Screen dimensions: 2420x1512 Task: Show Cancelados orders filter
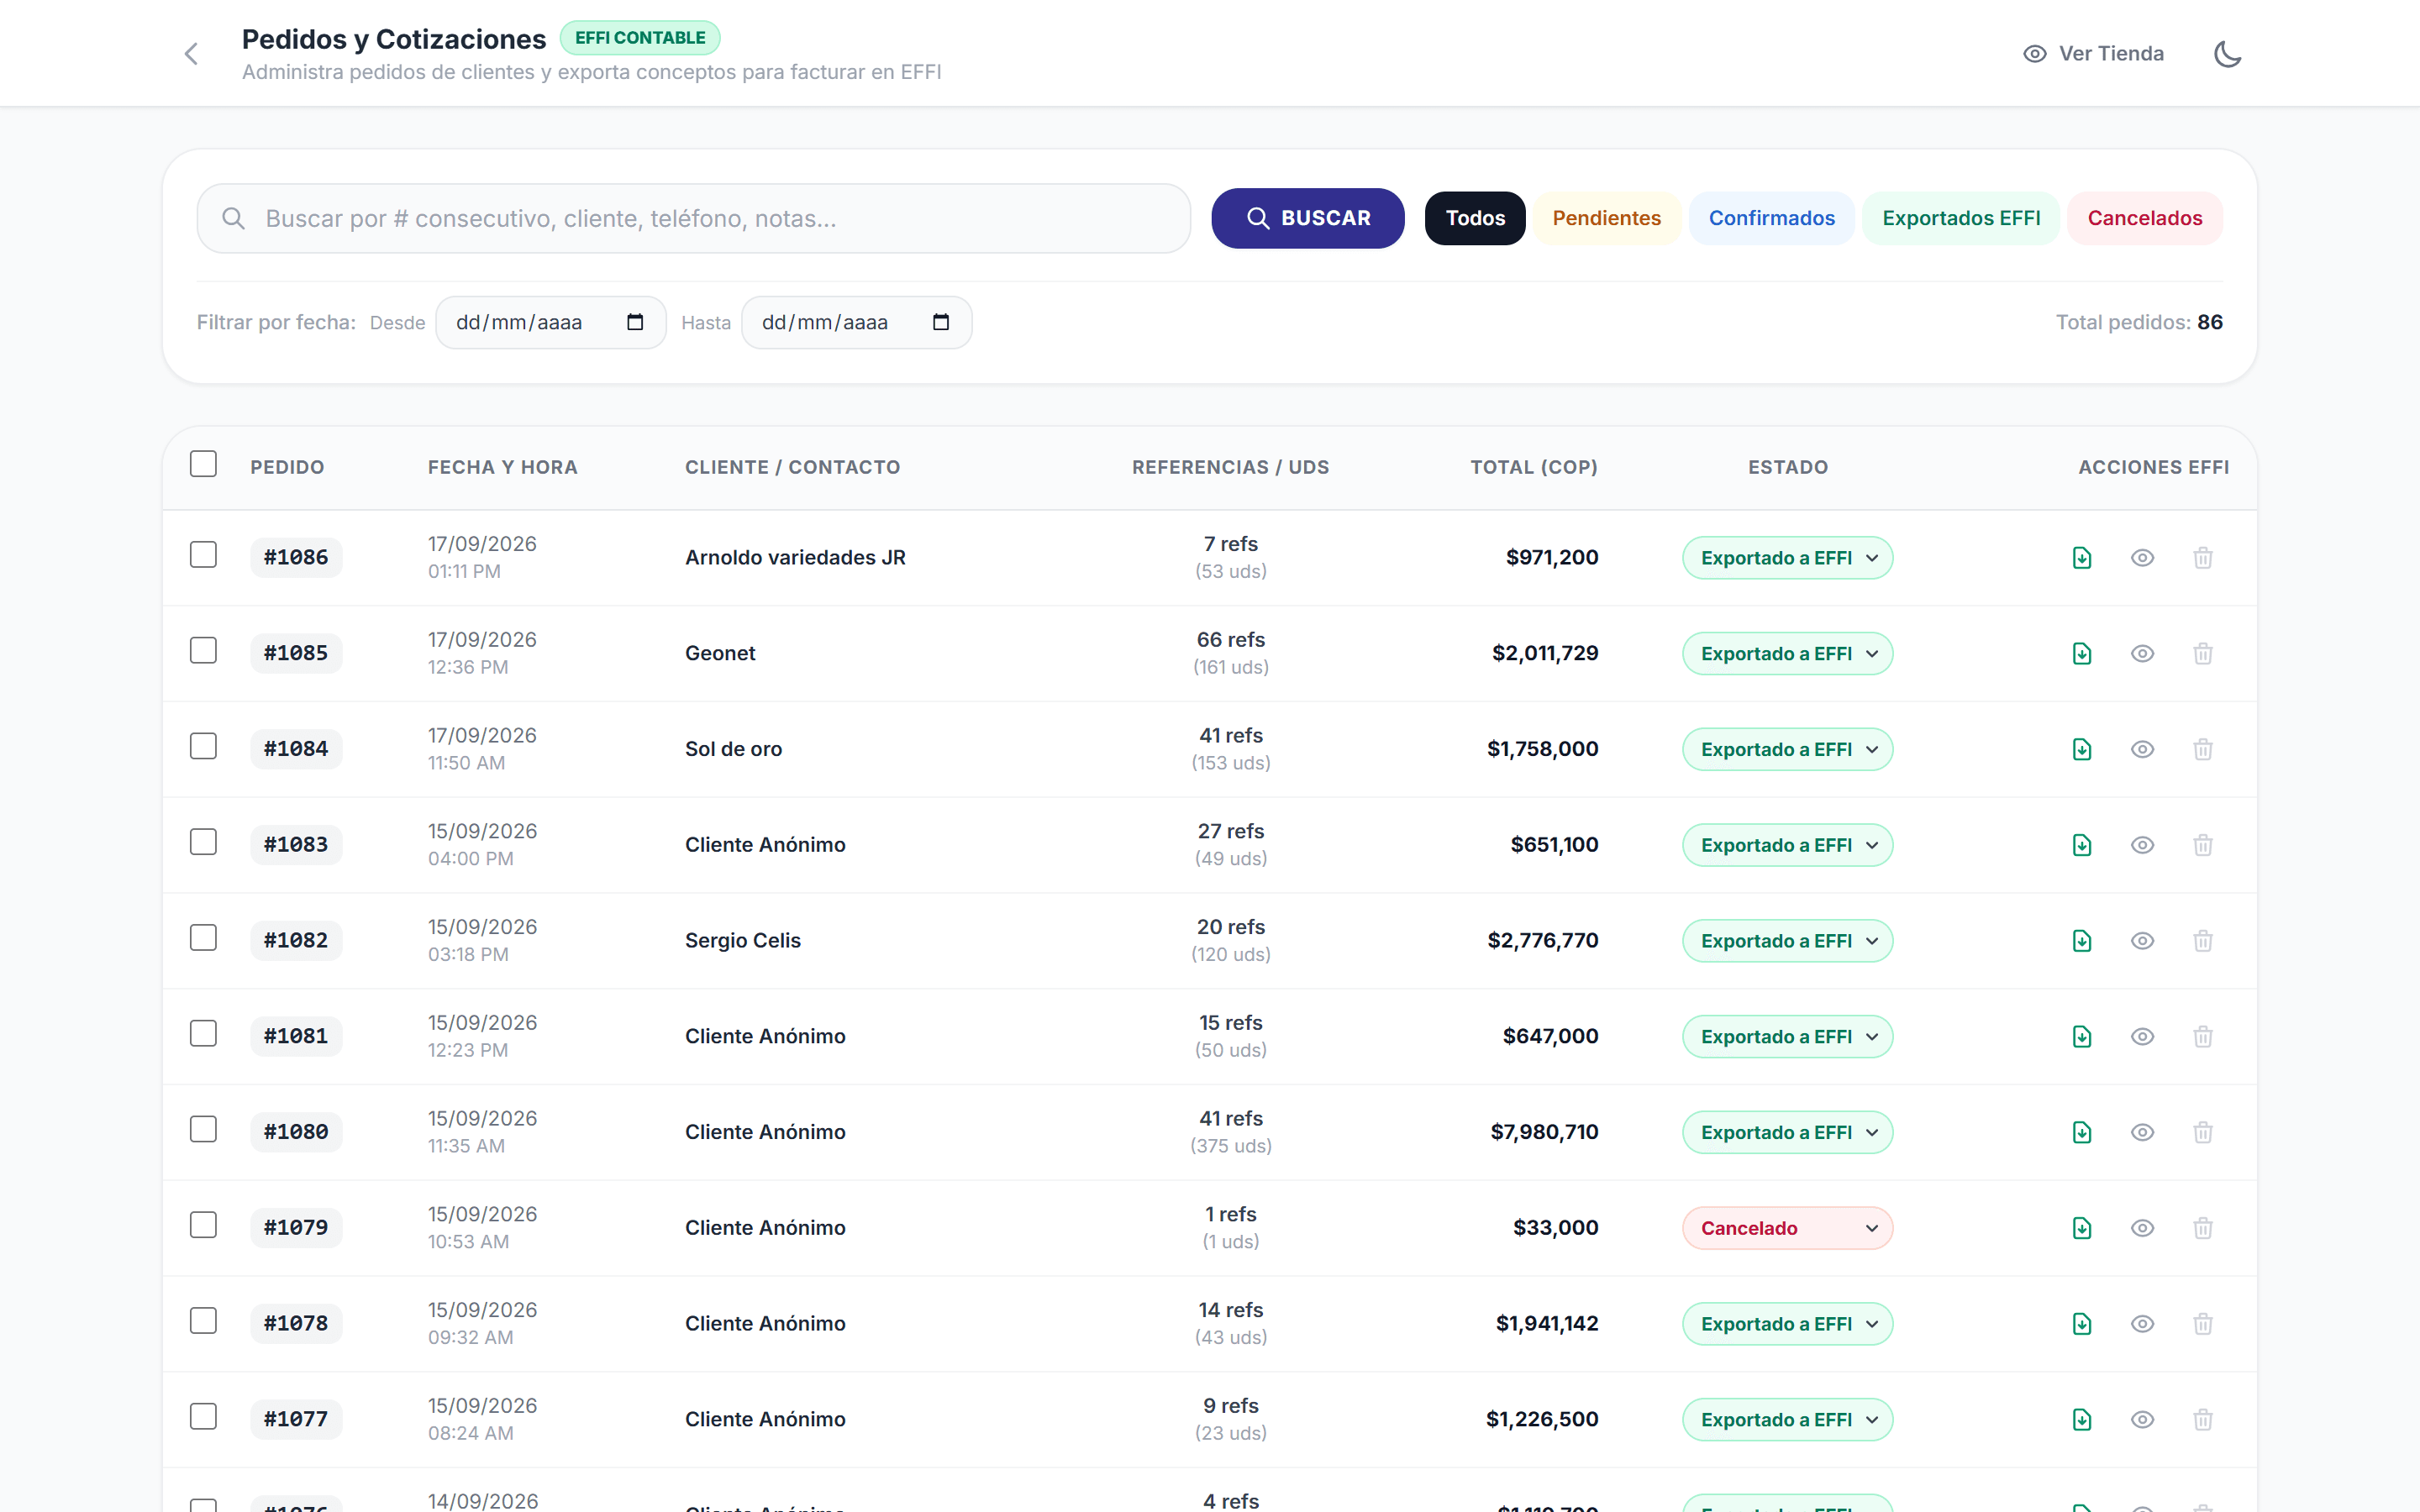click(2145, 218)
